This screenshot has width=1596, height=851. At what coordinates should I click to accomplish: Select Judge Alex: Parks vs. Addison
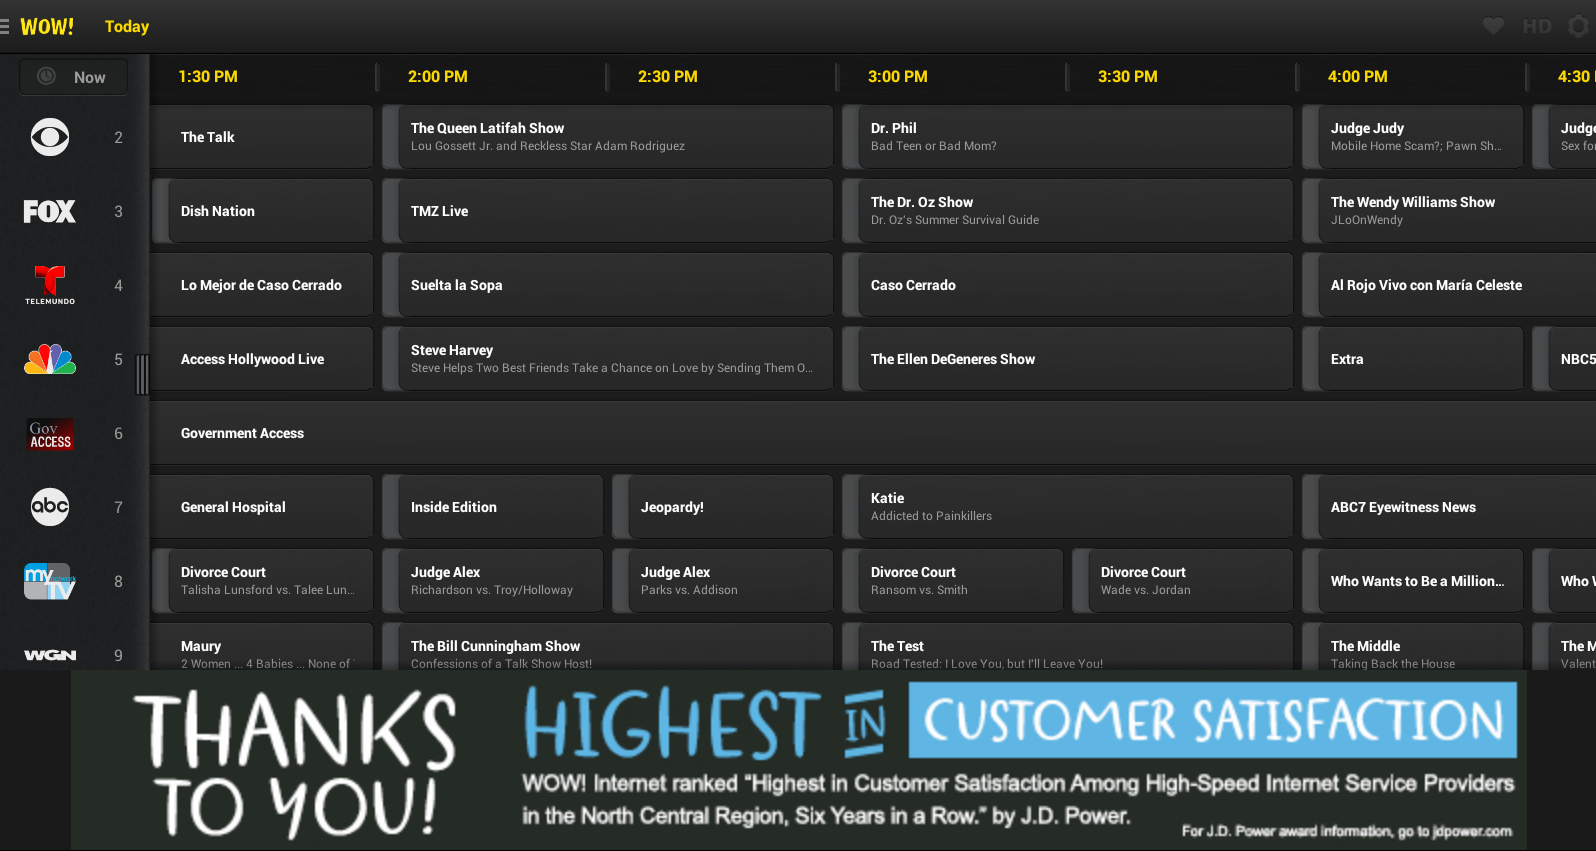[x=723, y=581]
